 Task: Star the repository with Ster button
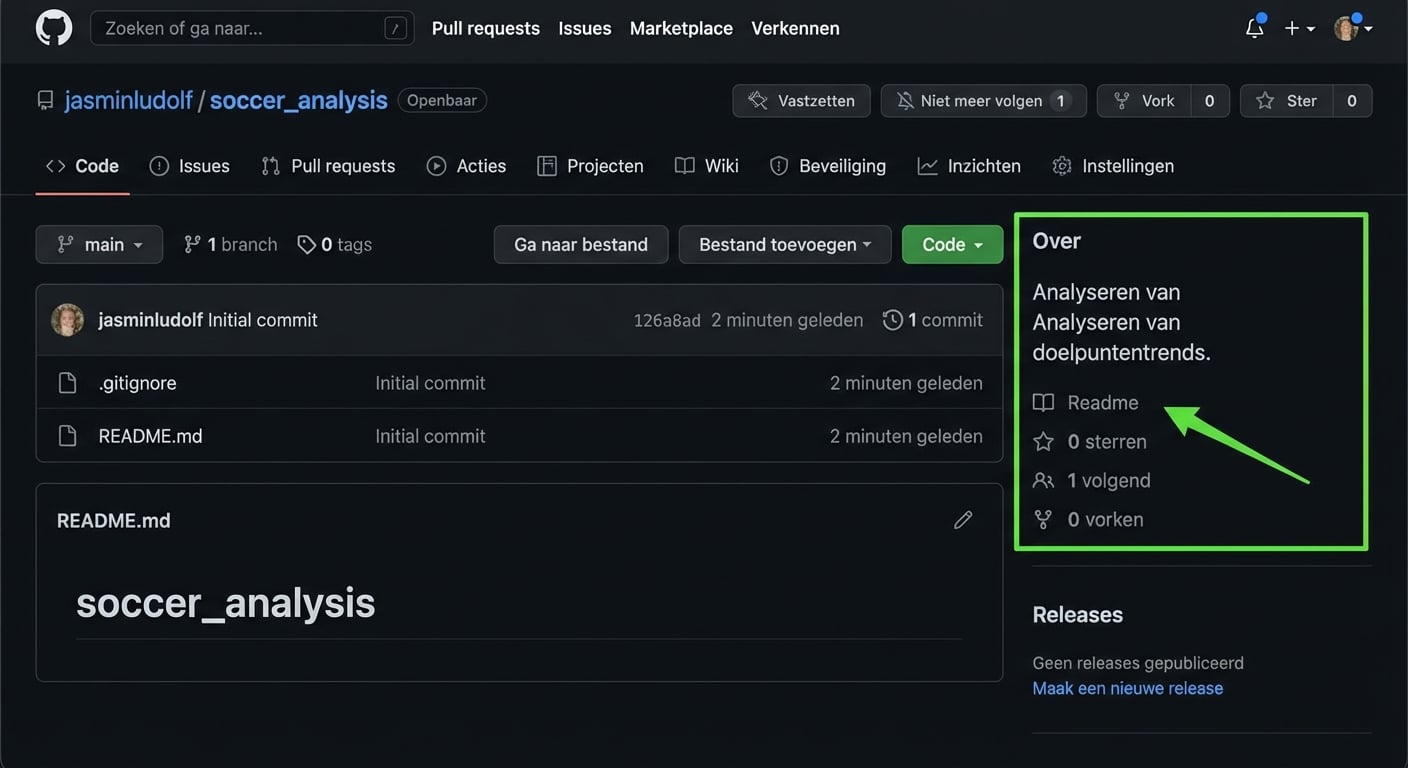[x=1287, y=101]
